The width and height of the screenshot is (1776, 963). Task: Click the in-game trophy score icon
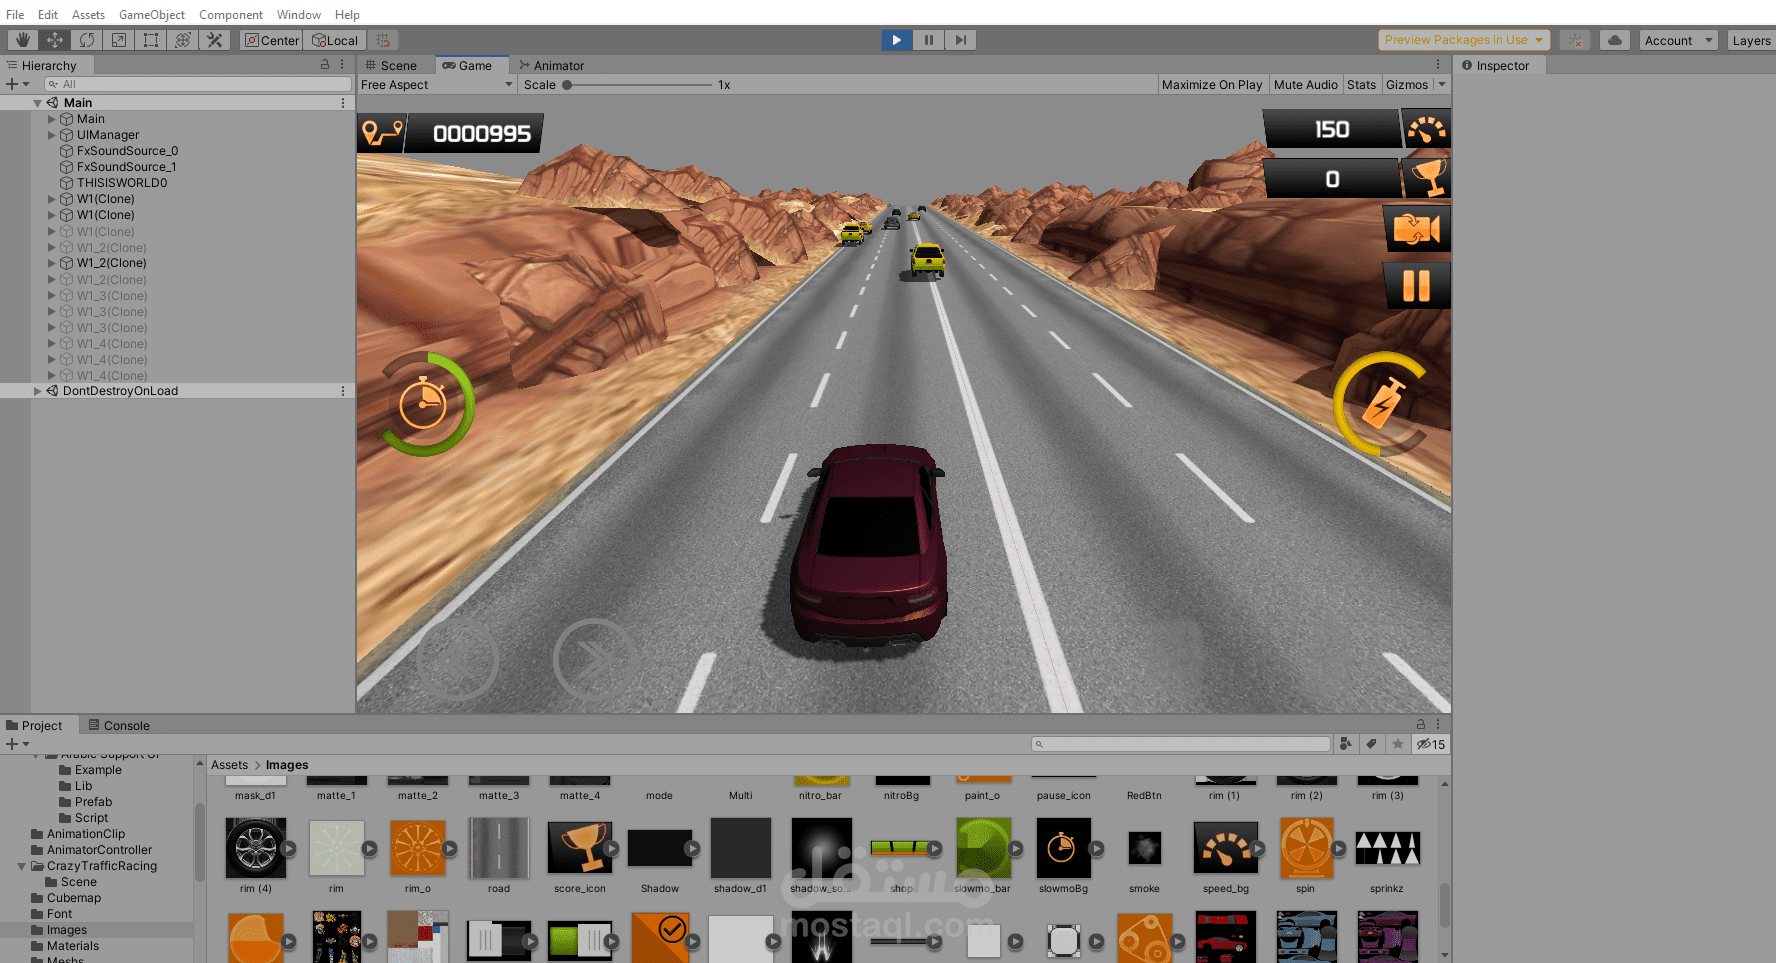tap(1427, 178)
